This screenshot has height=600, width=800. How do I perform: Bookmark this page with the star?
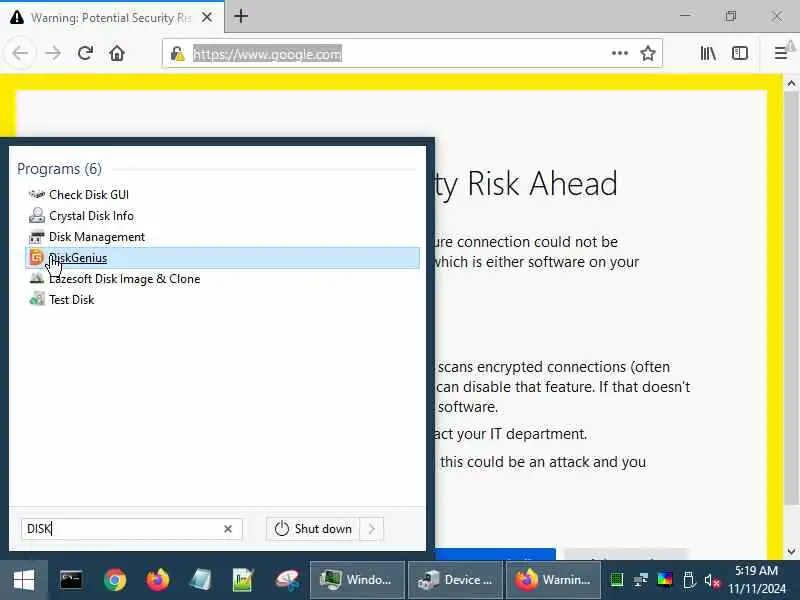point(647,53)
